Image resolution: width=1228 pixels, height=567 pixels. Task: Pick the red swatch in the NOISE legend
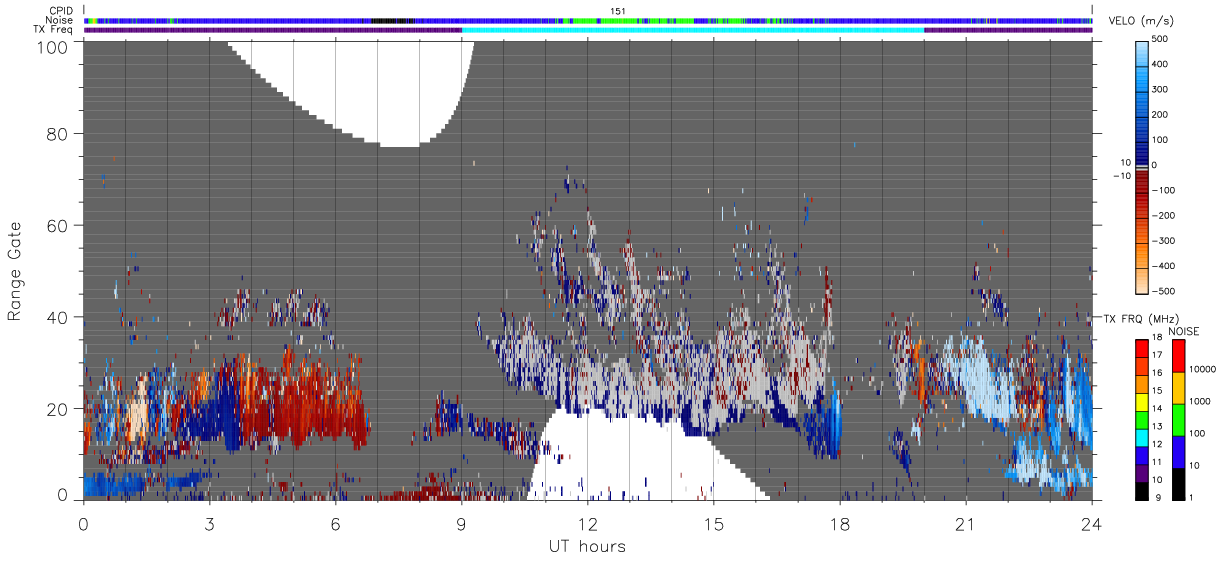[1177, 356]
